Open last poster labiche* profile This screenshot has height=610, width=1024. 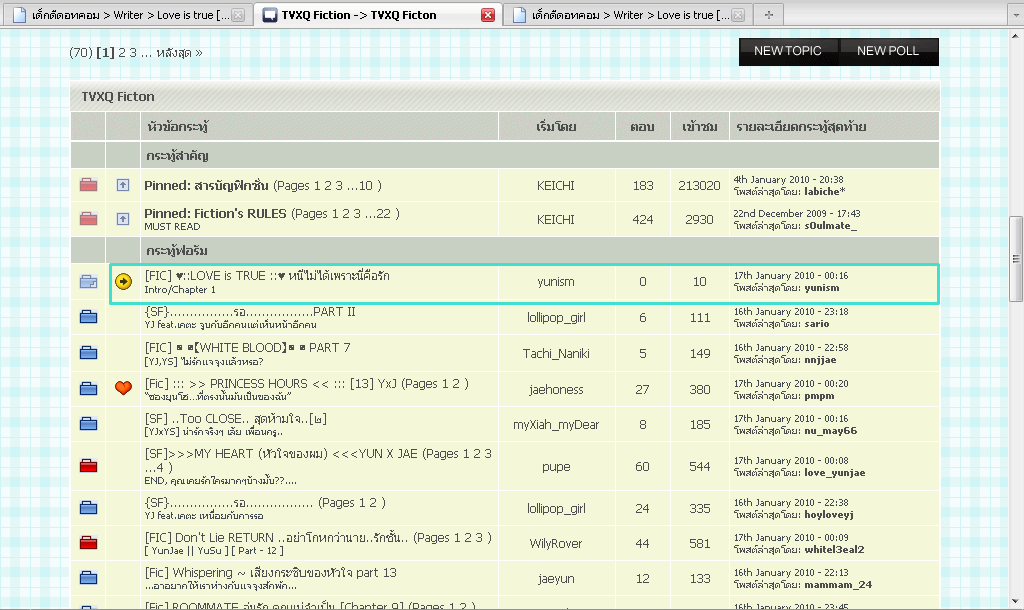[x=825, y=191]
